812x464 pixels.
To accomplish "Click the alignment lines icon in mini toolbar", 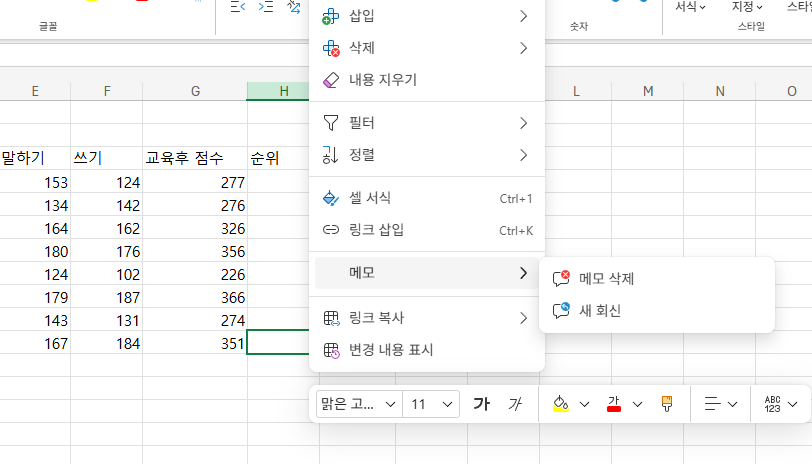I will [713, 404].
